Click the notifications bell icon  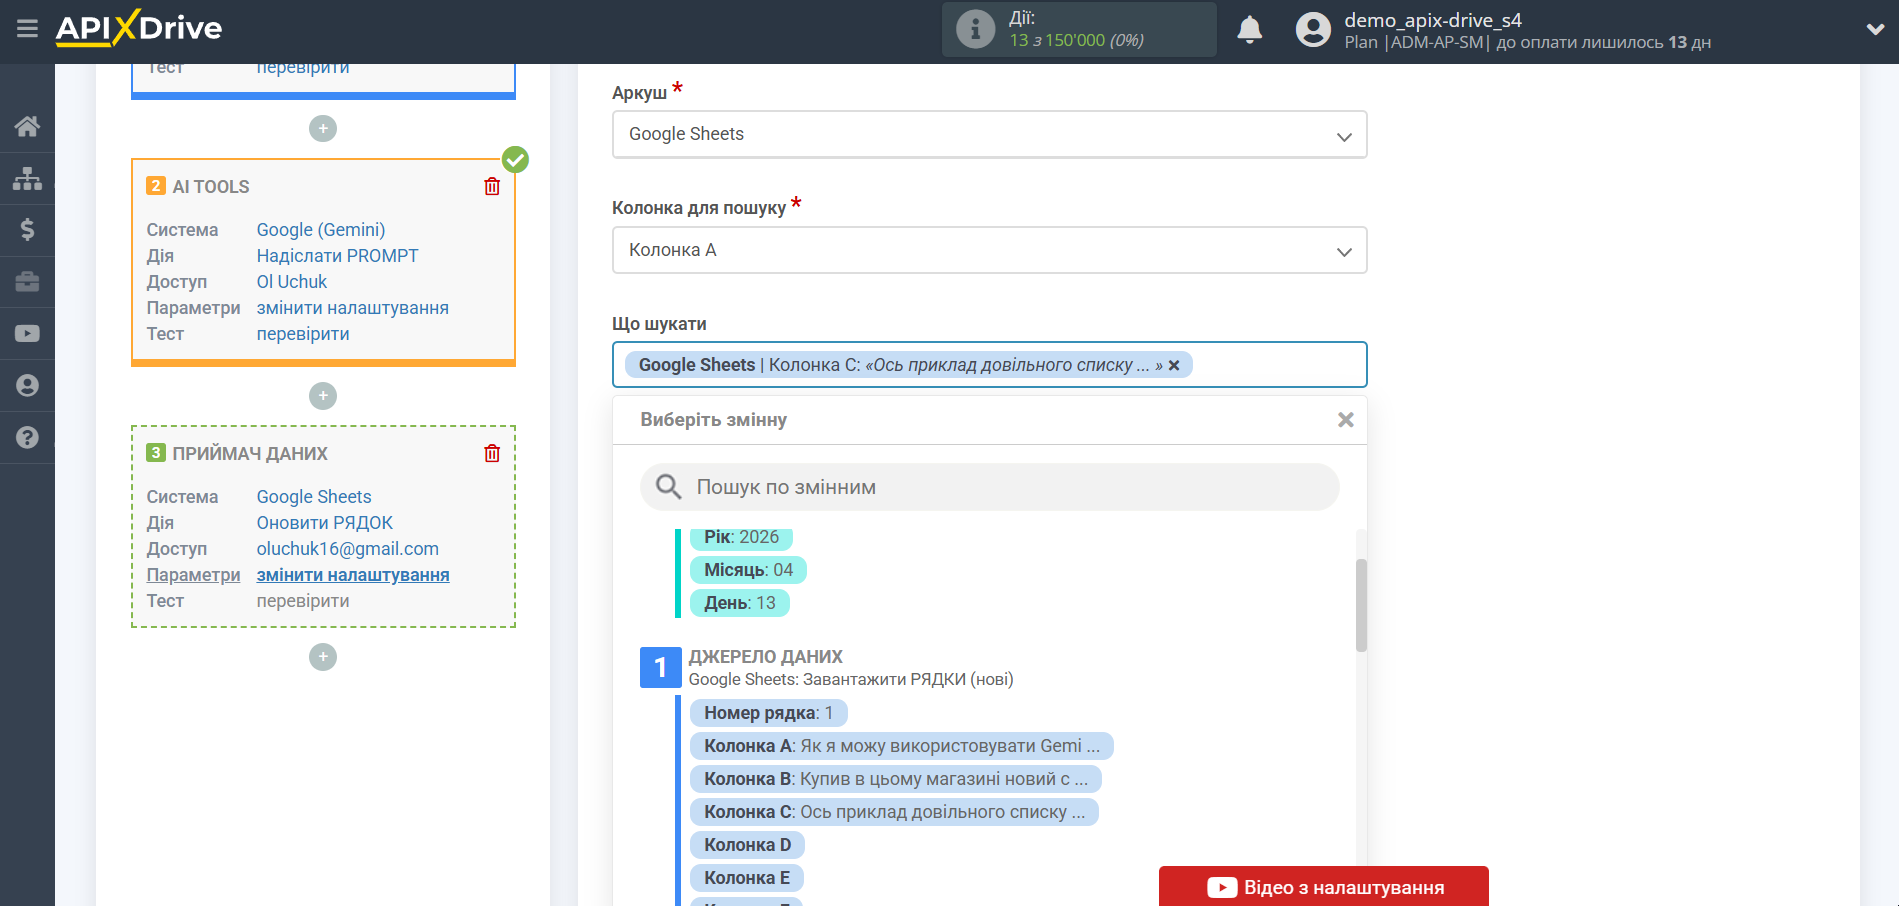[x=1249, y=30]
